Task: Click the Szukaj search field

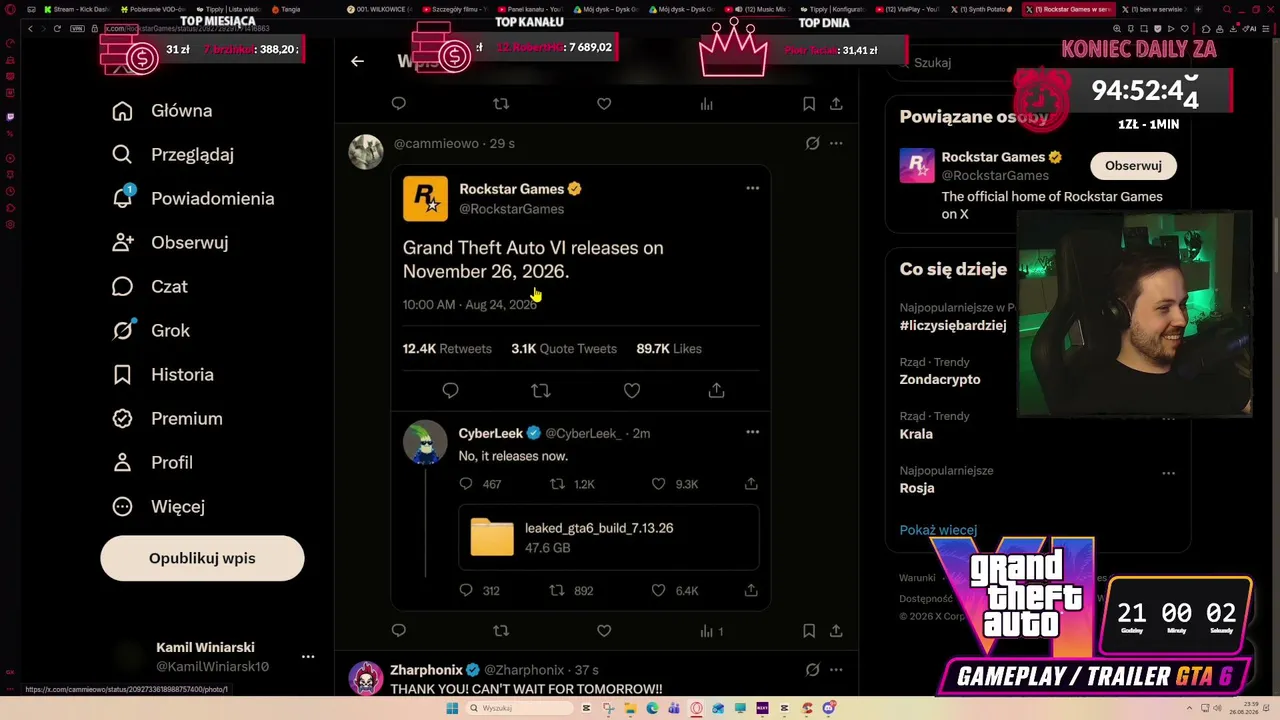Action: click(1040, 63)
